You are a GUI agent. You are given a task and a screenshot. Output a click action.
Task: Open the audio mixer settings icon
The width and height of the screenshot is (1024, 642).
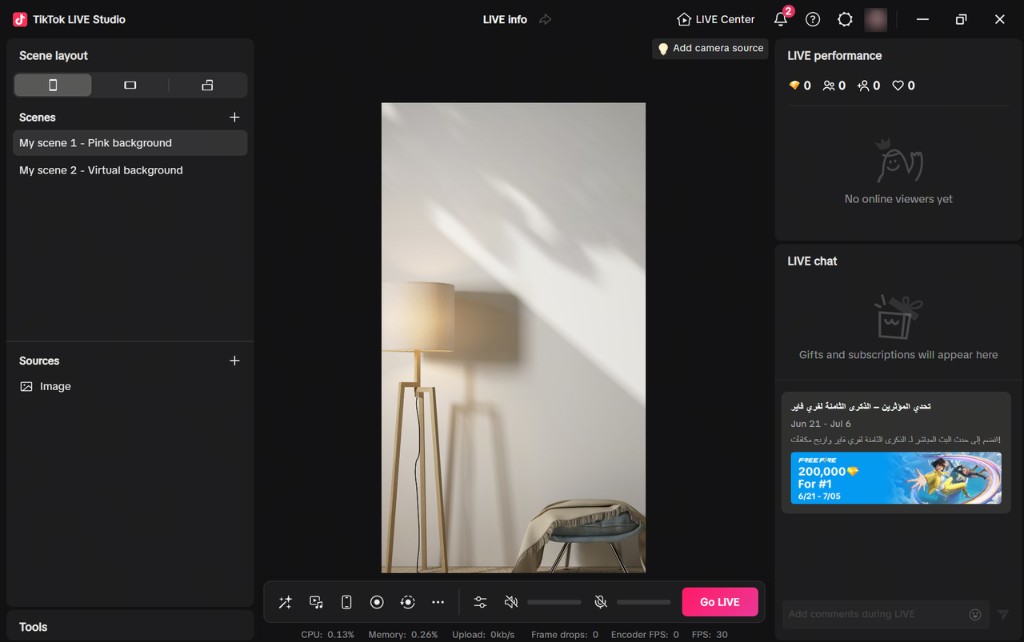pyautogui.click(x=479, y=601)
